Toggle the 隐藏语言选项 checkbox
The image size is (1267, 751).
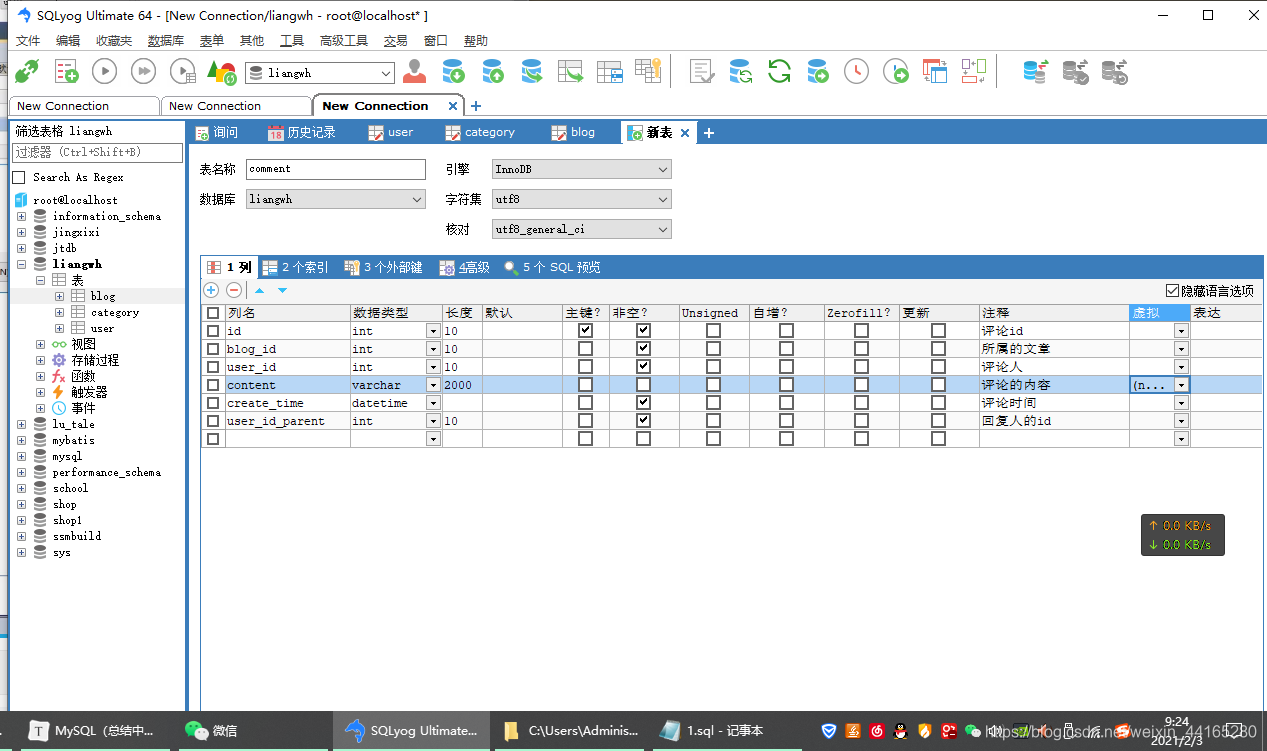1173,291
